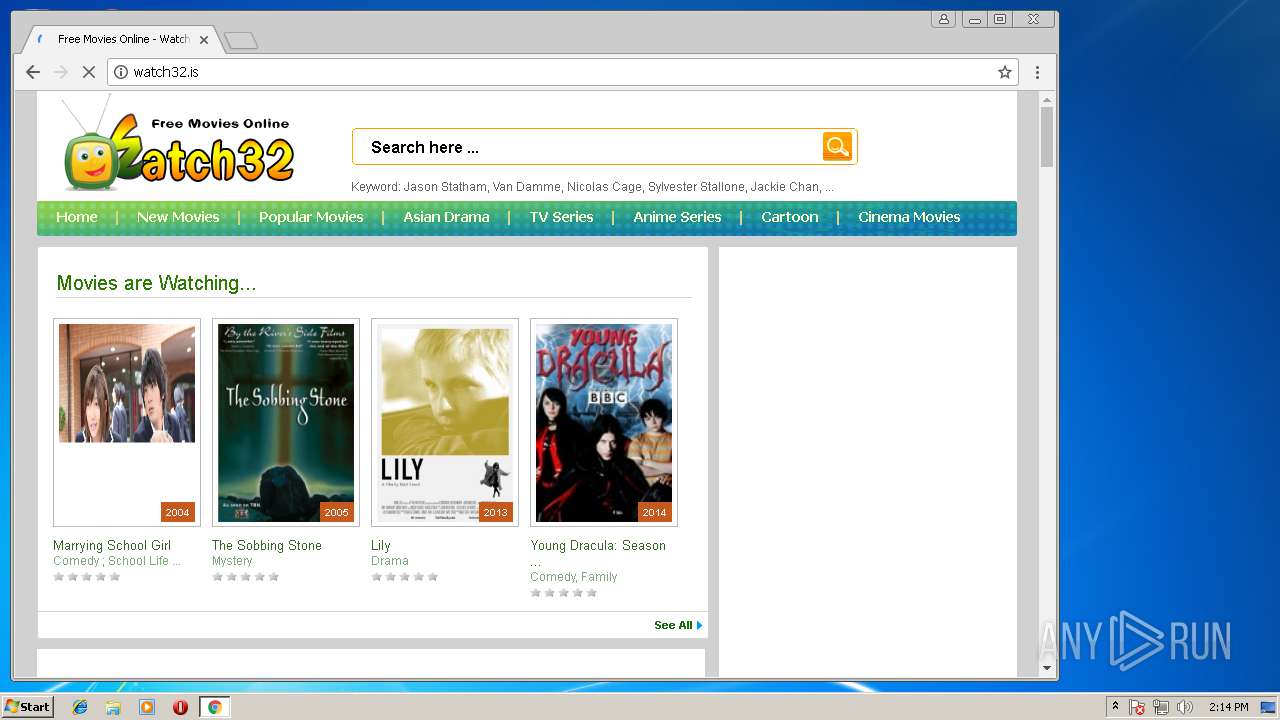The image size is (1280, 720).
Task: Bookmark this page with the star icon
Action: (x=1005, y=72)
